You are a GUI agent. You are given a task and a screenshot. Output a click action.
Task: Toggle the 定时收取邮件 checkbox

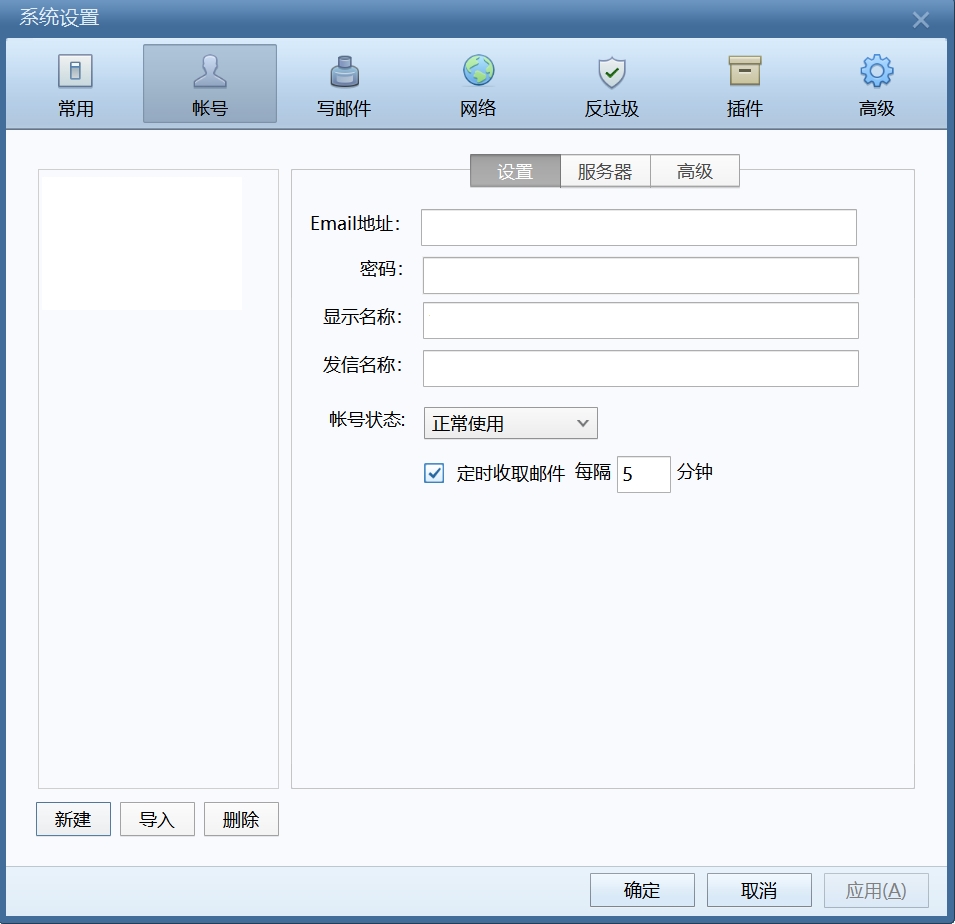434,473
